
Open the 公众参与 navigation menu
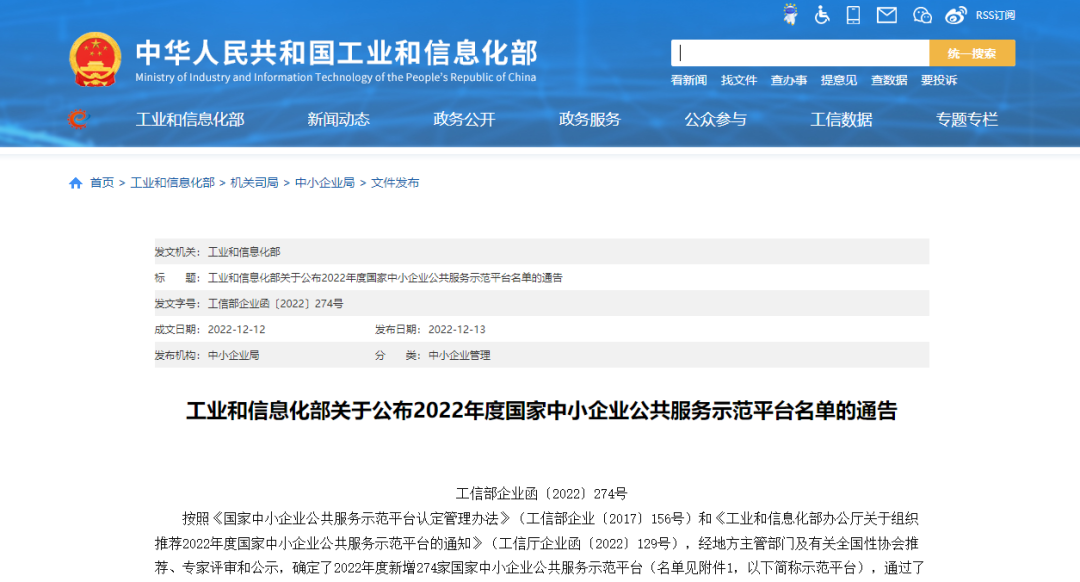716,119
